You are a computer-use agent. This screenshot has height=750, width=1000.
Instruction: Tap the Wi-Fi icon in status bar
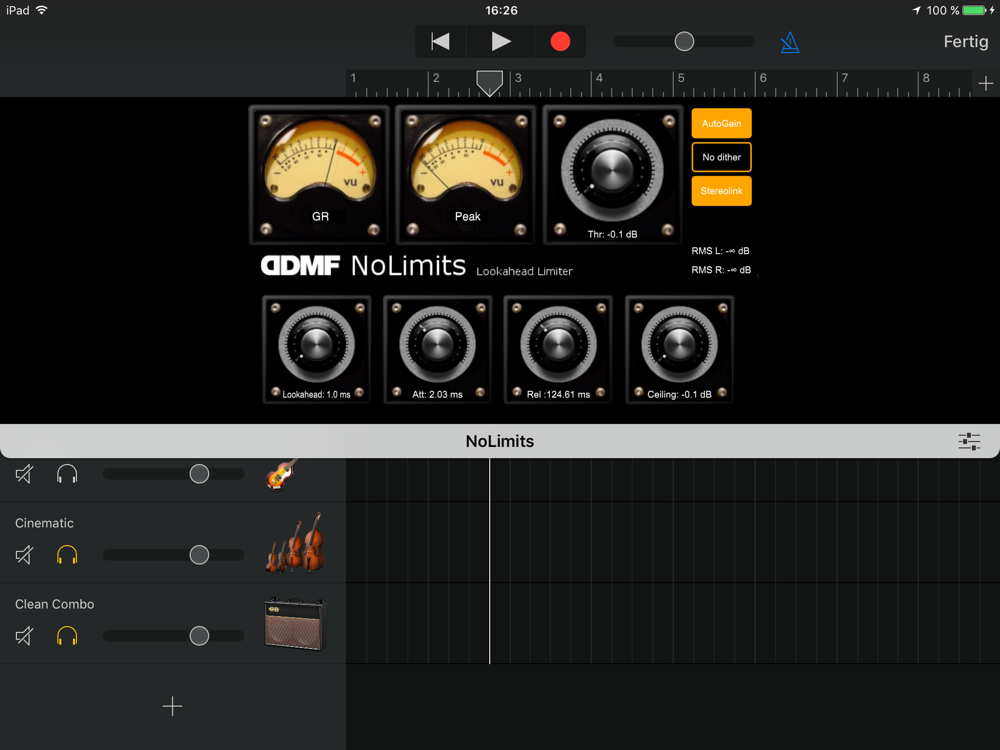click(x=42, y=10)
